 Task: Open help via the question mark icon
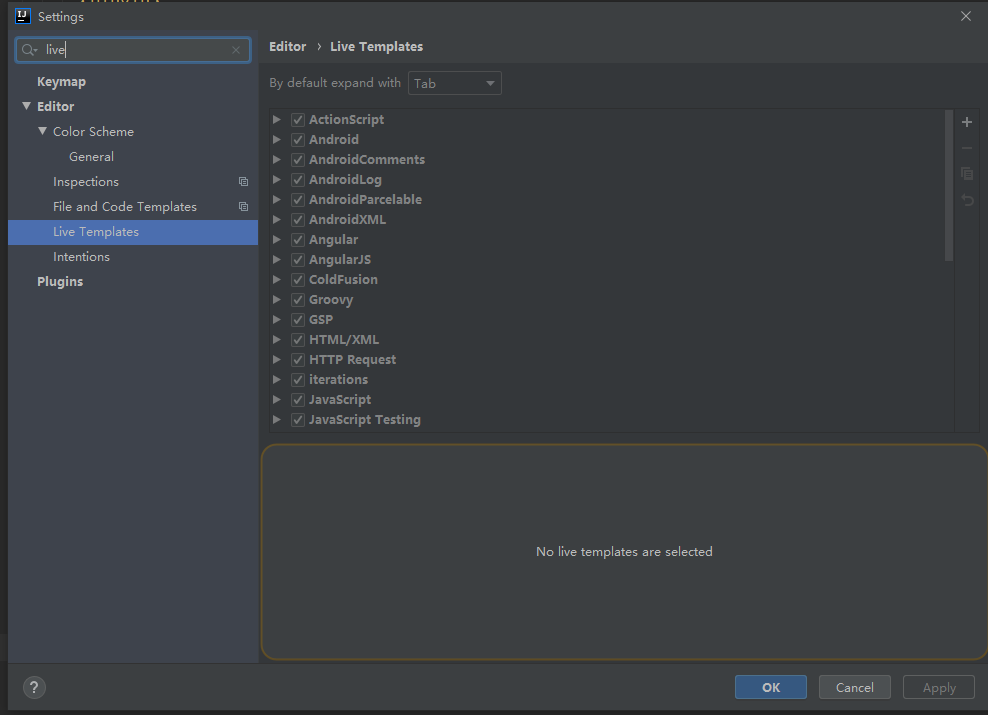34,687
